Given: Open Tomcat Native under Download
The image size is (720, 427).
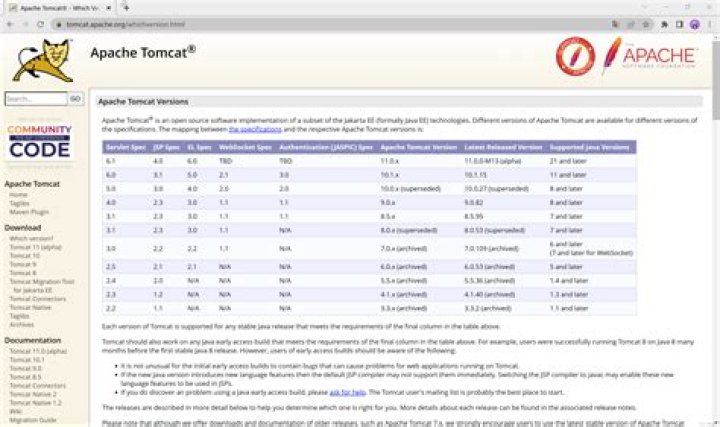Looking at the screenshot, I should pos(30,308).
